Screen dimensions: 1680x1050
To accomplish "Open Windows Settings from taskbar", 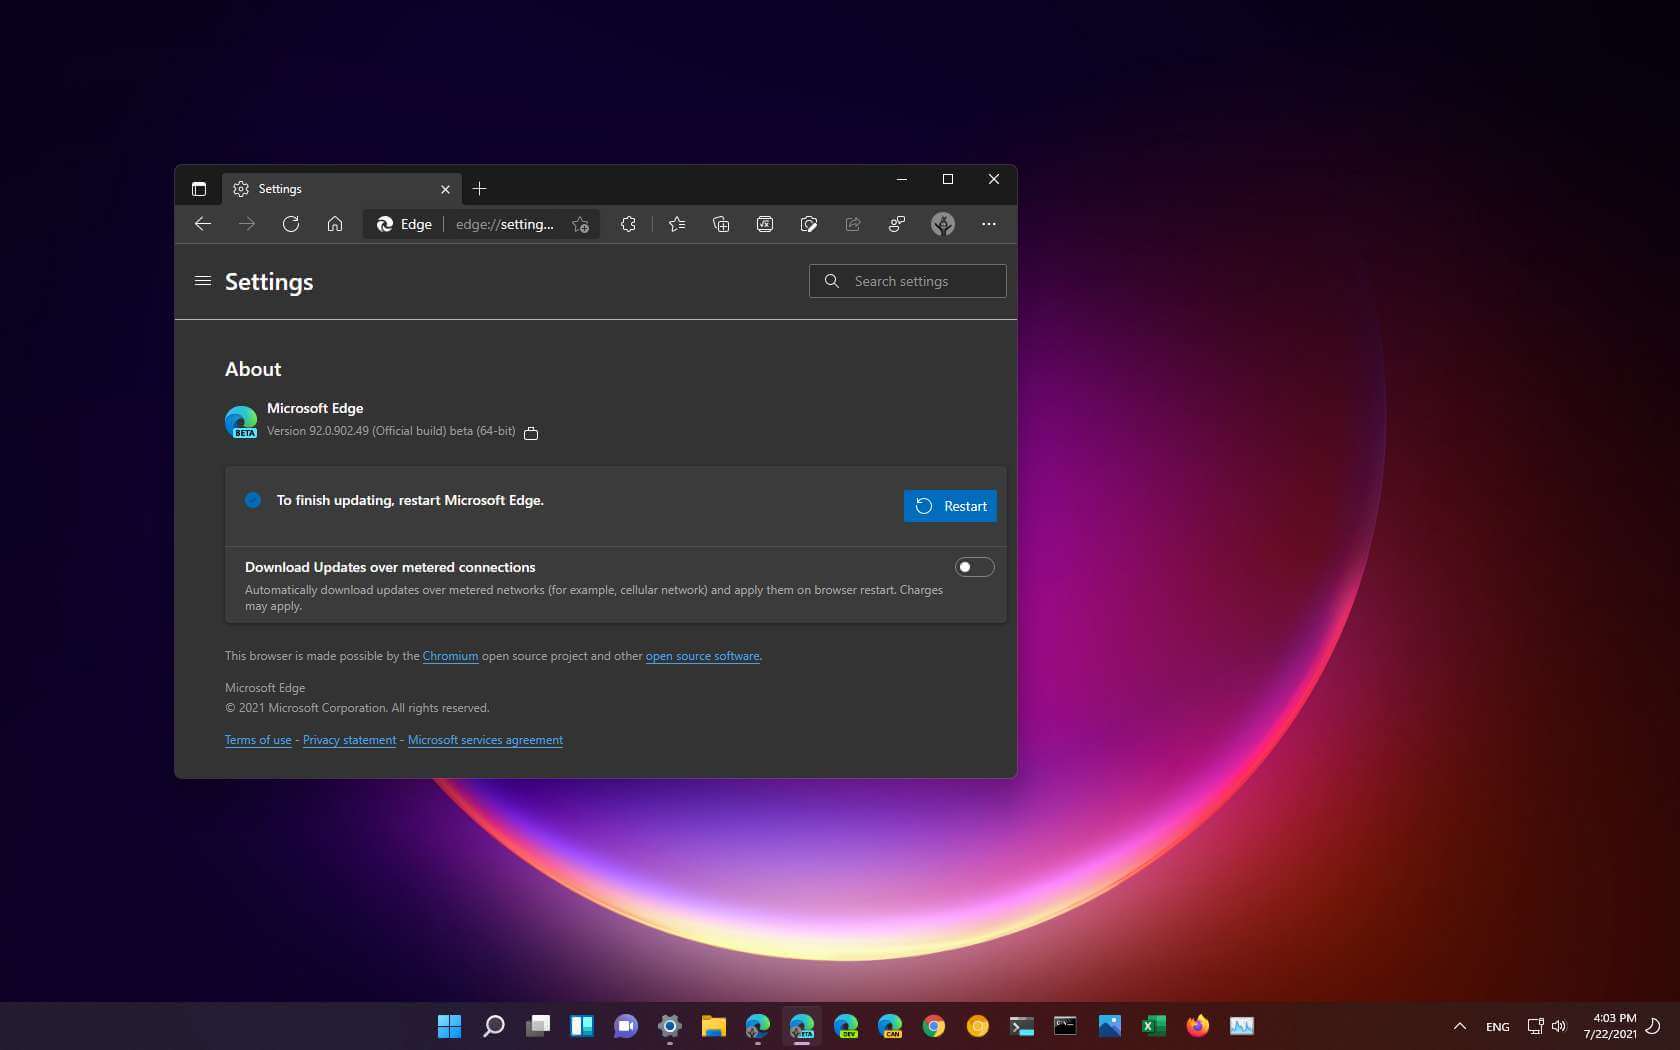I will pyautogui.click(x=670, y=1026).
